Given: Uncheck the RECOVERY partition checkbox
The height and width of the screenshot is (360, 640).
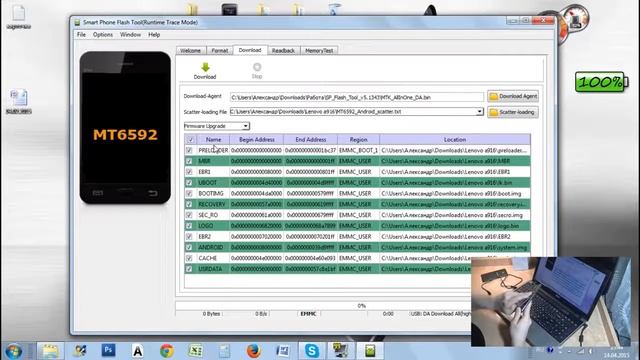Looking at the screenshot, I should (x=189, y=204).
